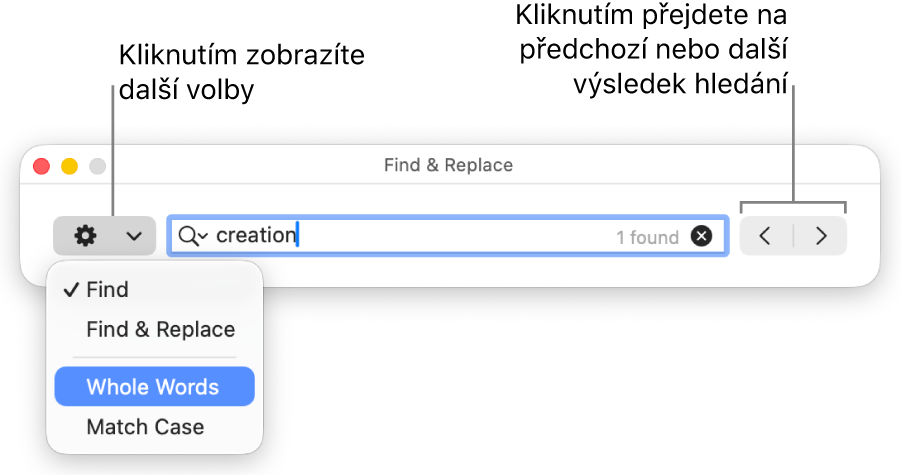Choose Find & Replace from the menu
902x475 pixels.
[x=160, y=329]
